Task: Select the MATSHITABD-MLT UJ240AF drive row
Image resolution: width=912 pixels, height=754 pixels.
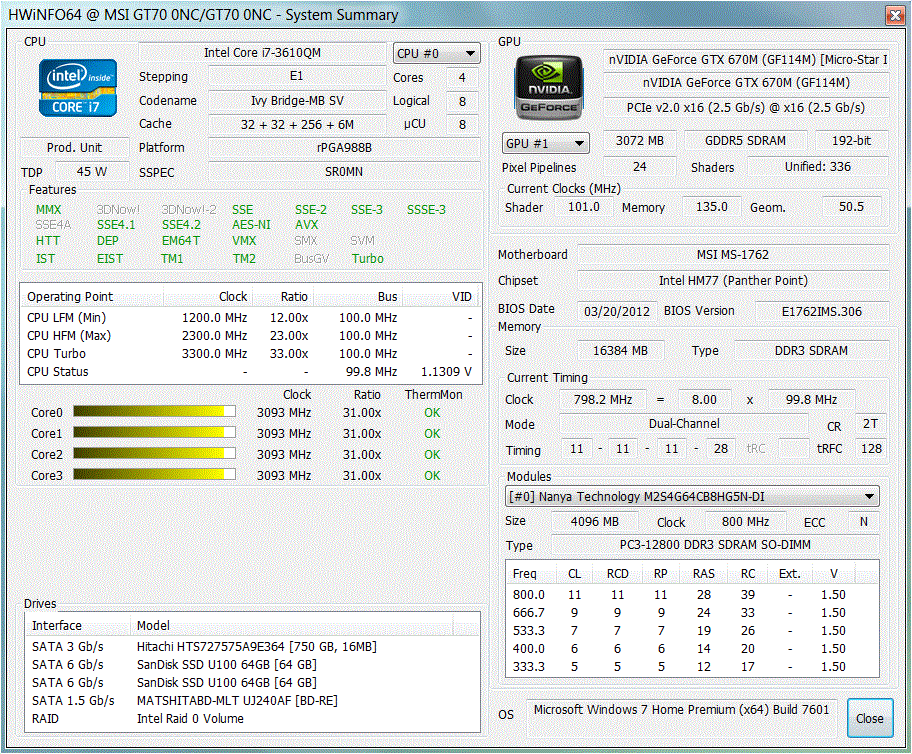Action: click(x=252, y=700)
